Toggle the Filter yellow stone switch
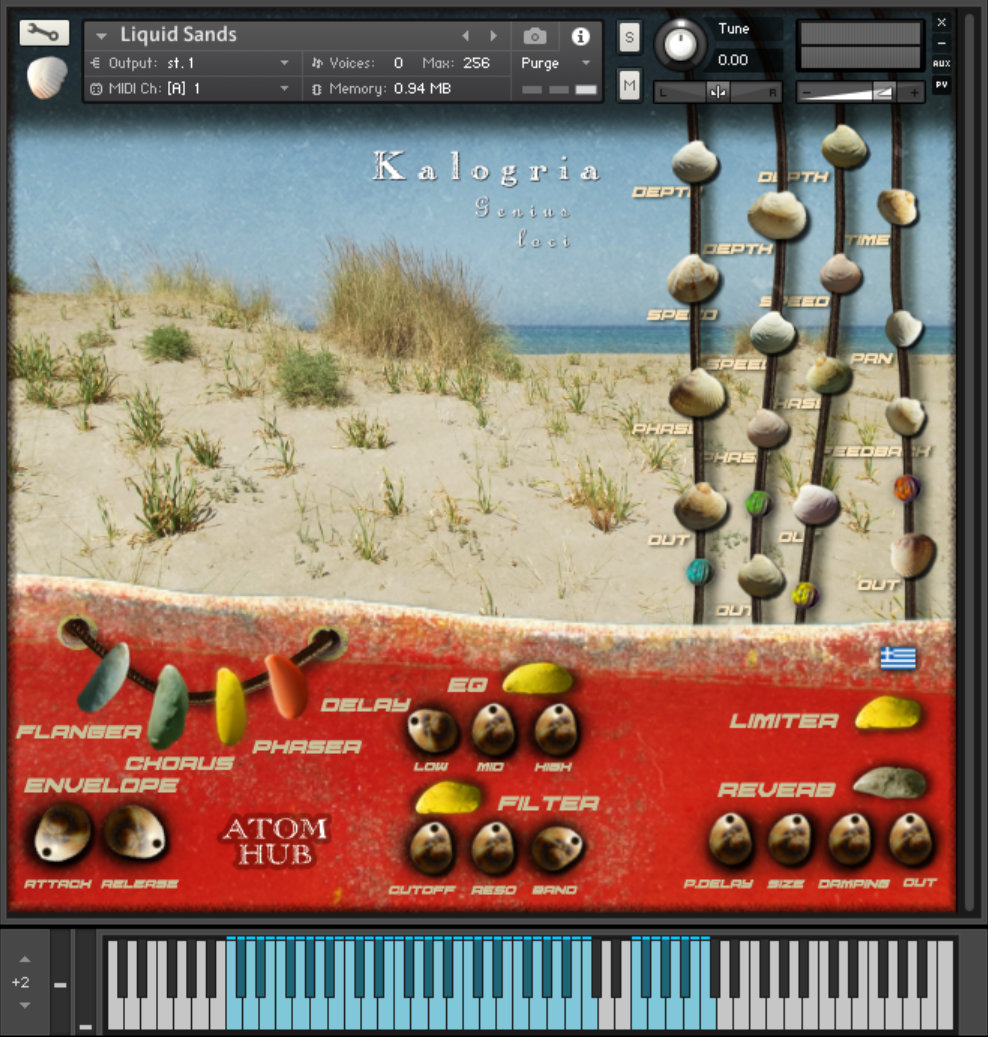The width and height of the screenshot is (988, 1037). pyautogui.click(x=448, y=797)
